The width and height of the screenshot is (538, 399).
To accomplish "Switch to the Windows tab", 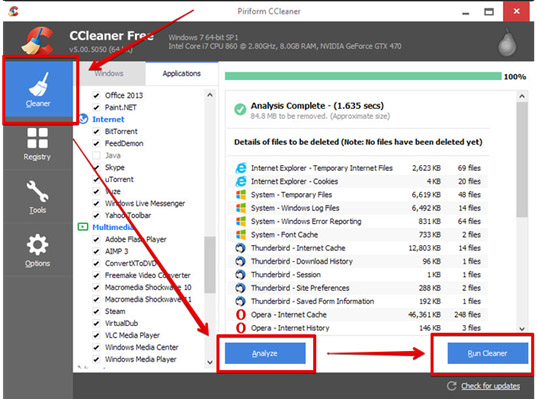I will [x=109, y=73].
